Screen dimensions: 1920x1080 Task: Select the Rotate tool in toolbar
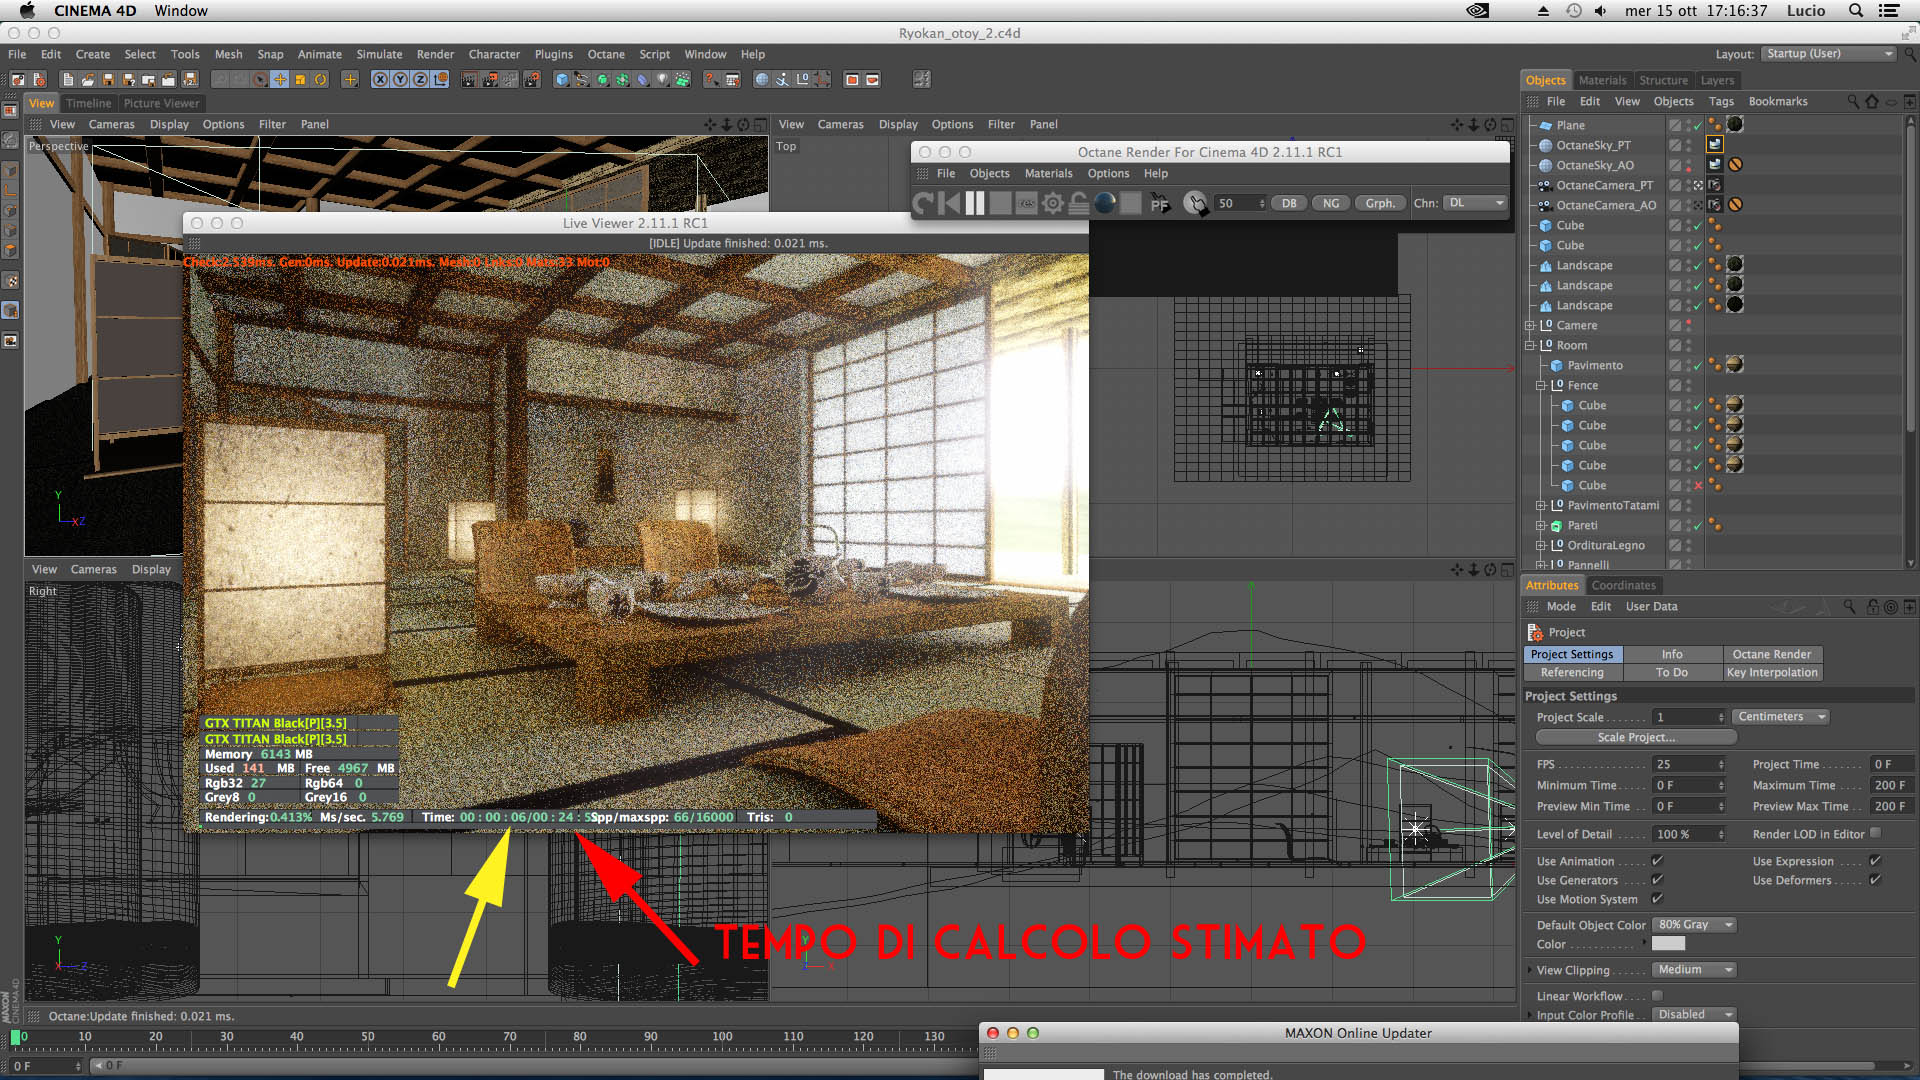tap(321, 80)
